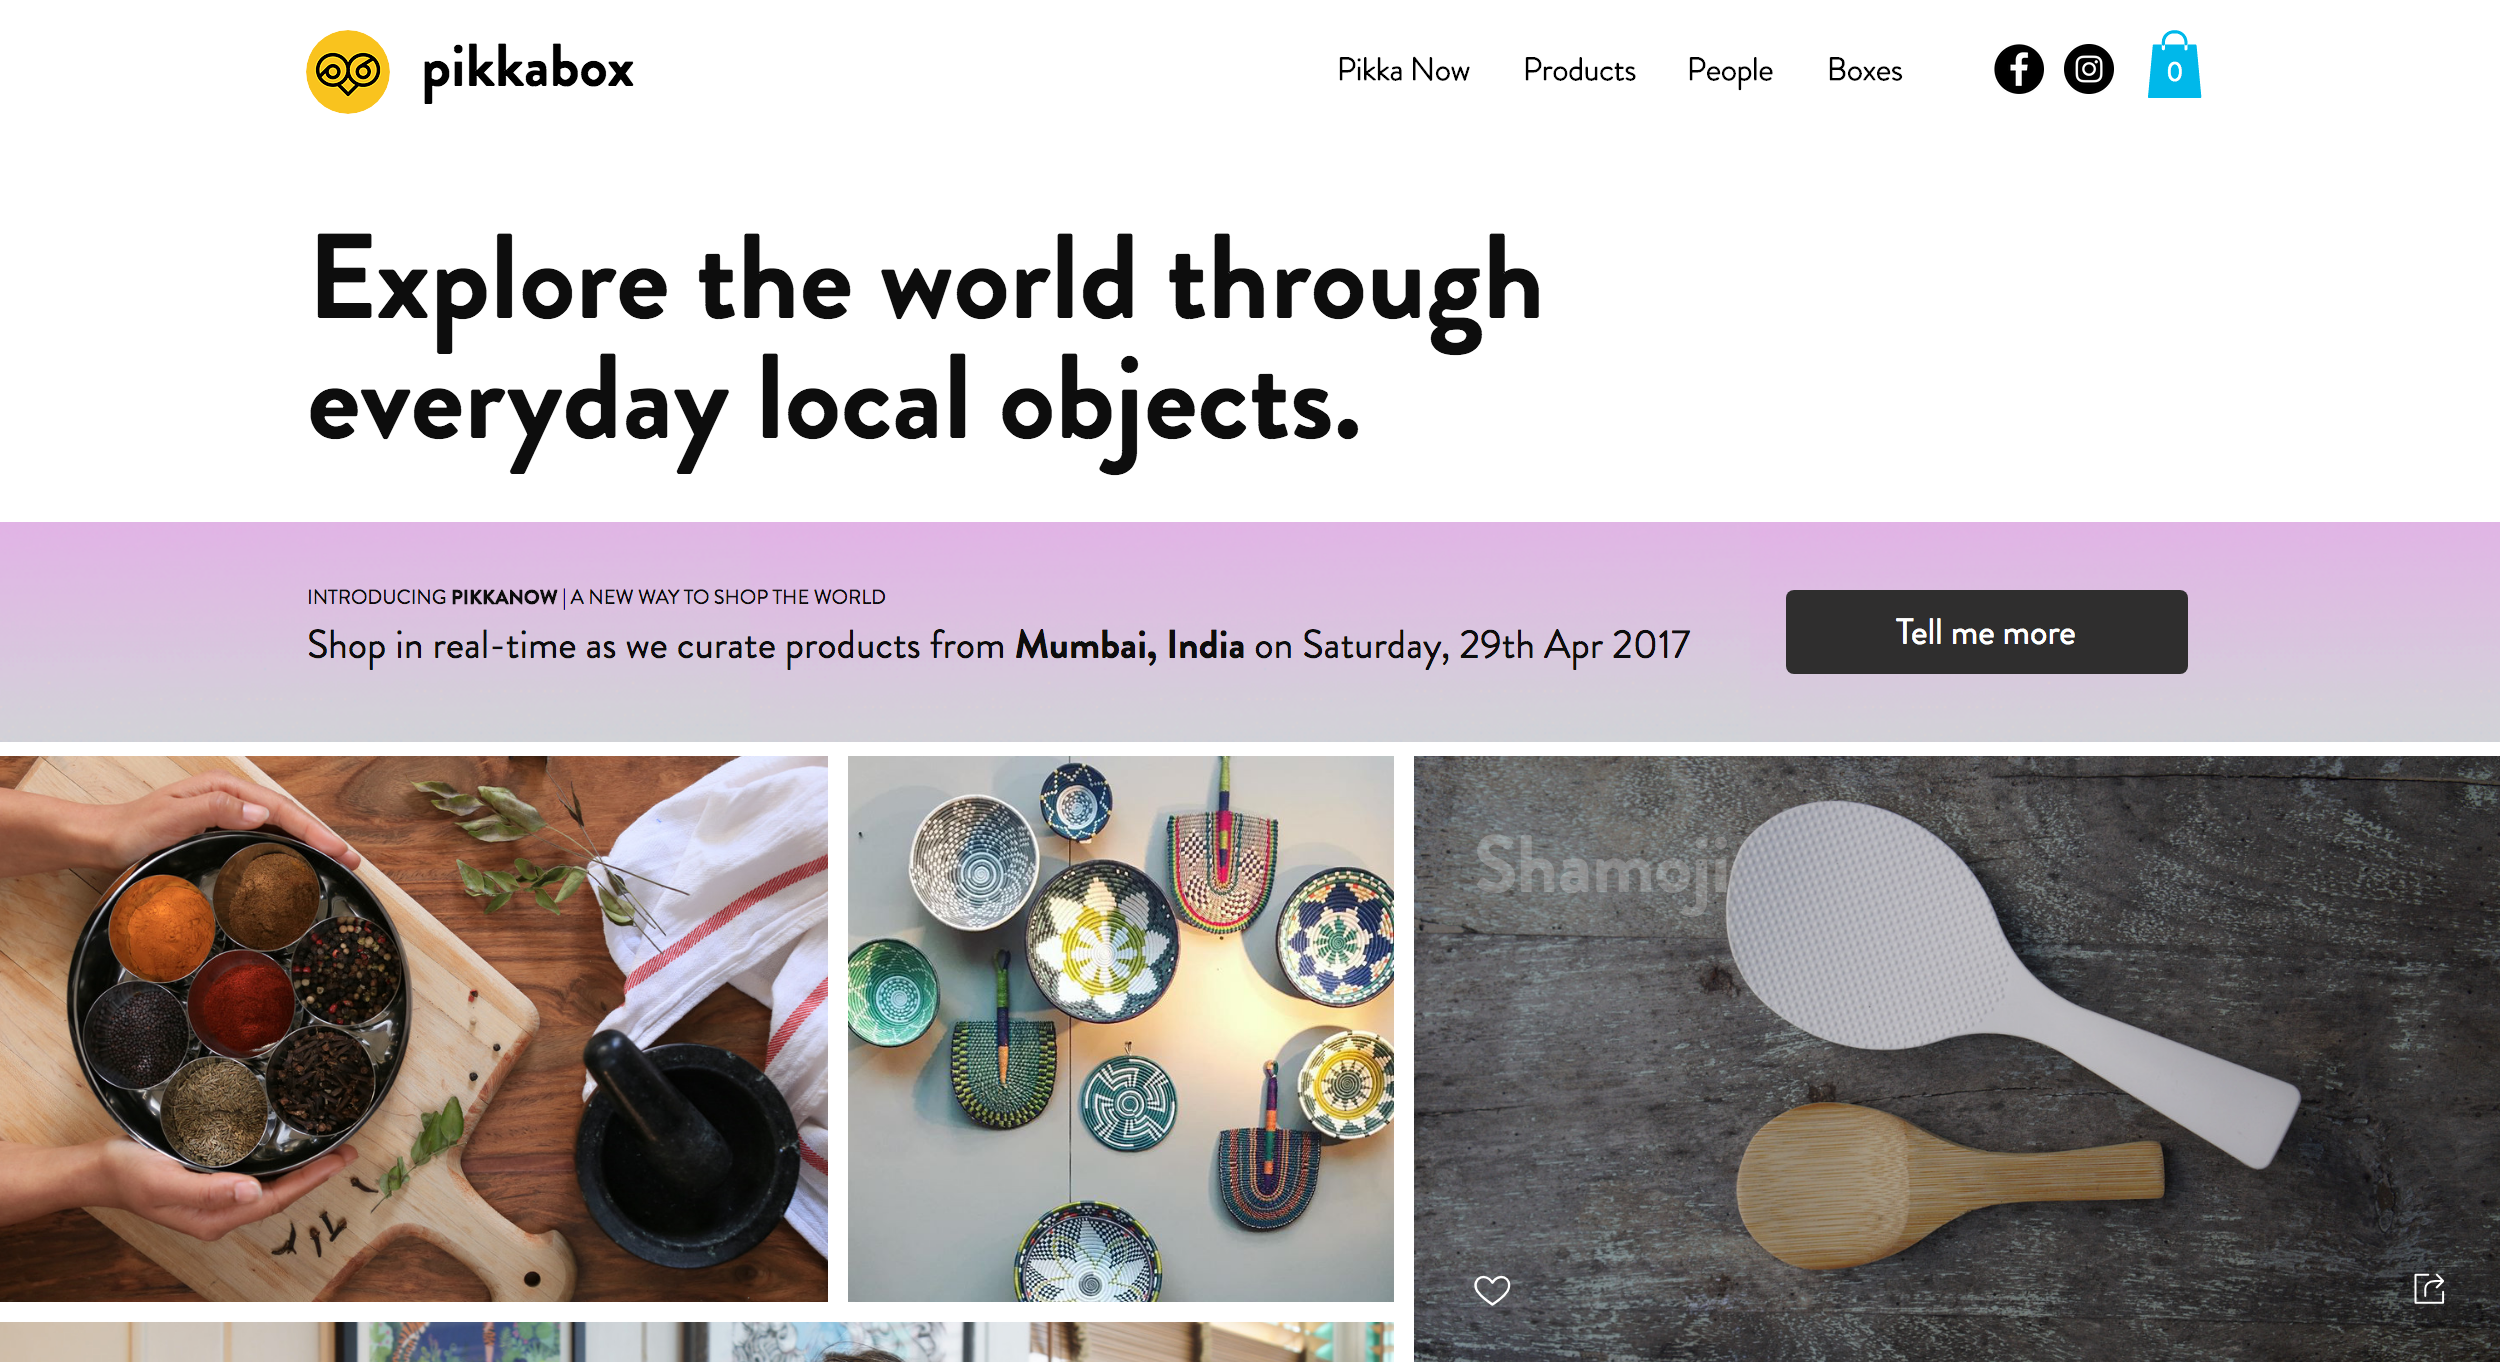The image size is (2500, 1362).
Task: Click the Mumbai, India bold text
Action: coord(1130,646)
